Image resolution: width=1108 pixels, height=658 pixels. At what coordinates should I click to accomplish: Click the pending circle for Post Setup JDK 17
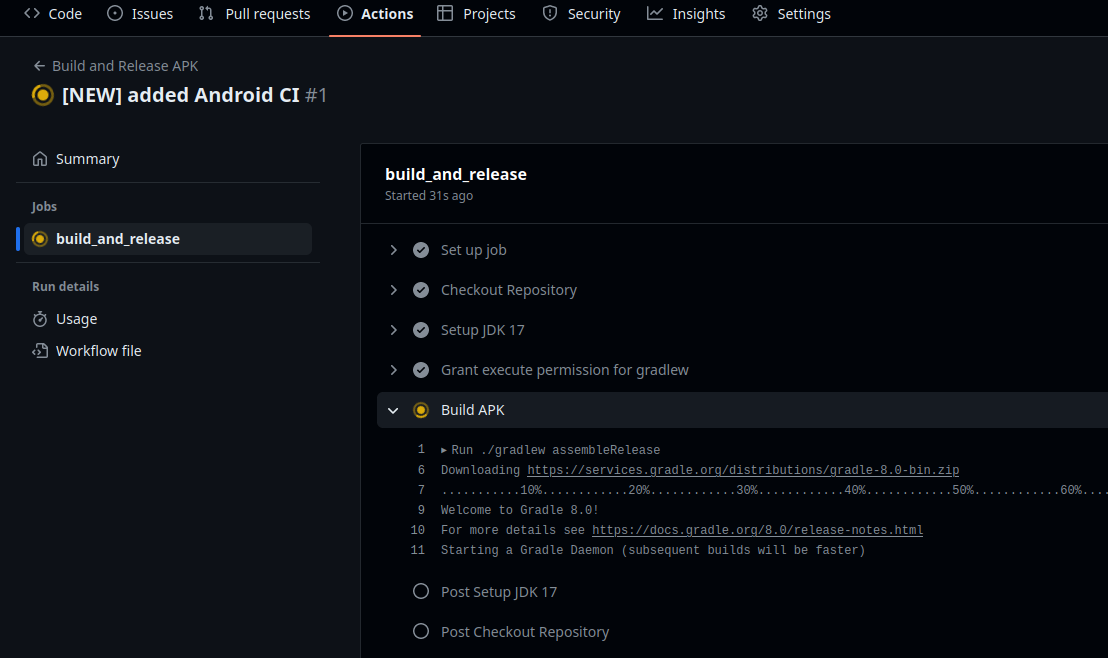click(x=421, y=592)
